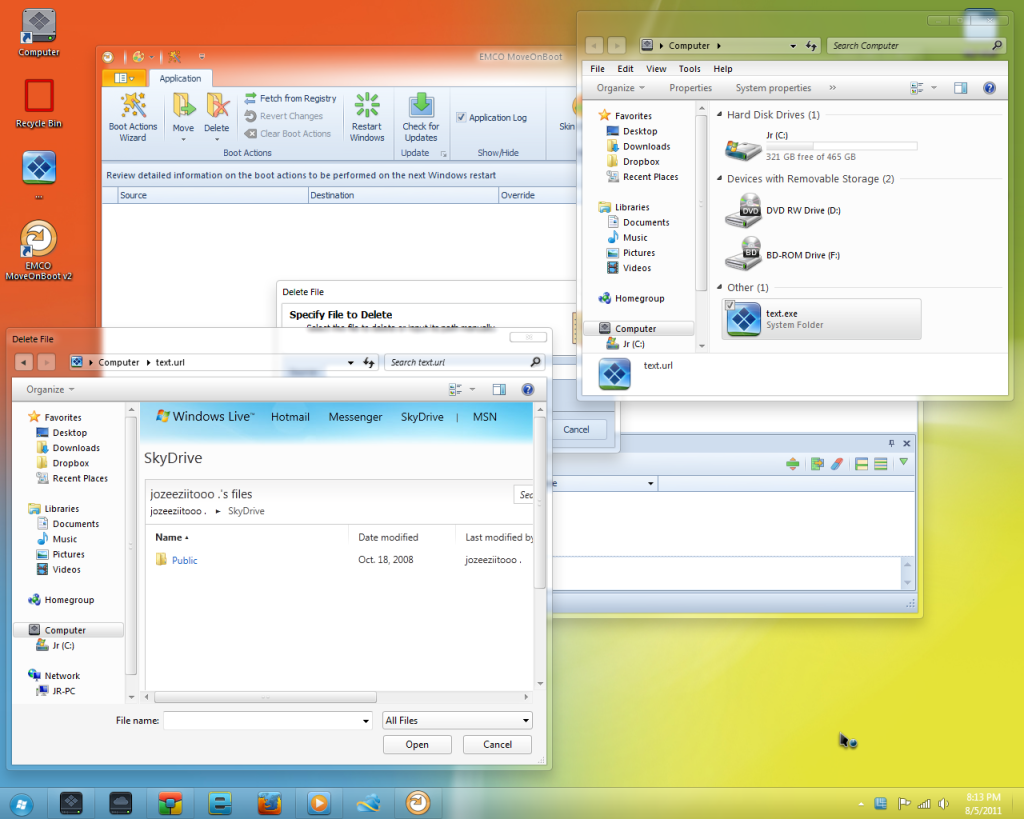Open MSN link in Windows Live bar
Image resolution: width=1024 pixels, height=819 pixels.
click(485, 417)
